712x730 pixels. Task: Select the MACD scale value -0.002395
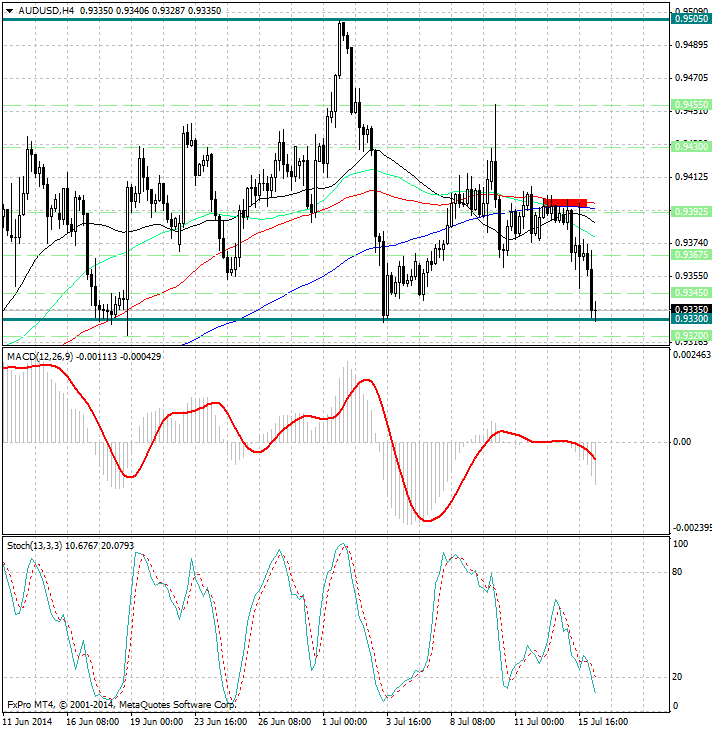tap(692, 528)
